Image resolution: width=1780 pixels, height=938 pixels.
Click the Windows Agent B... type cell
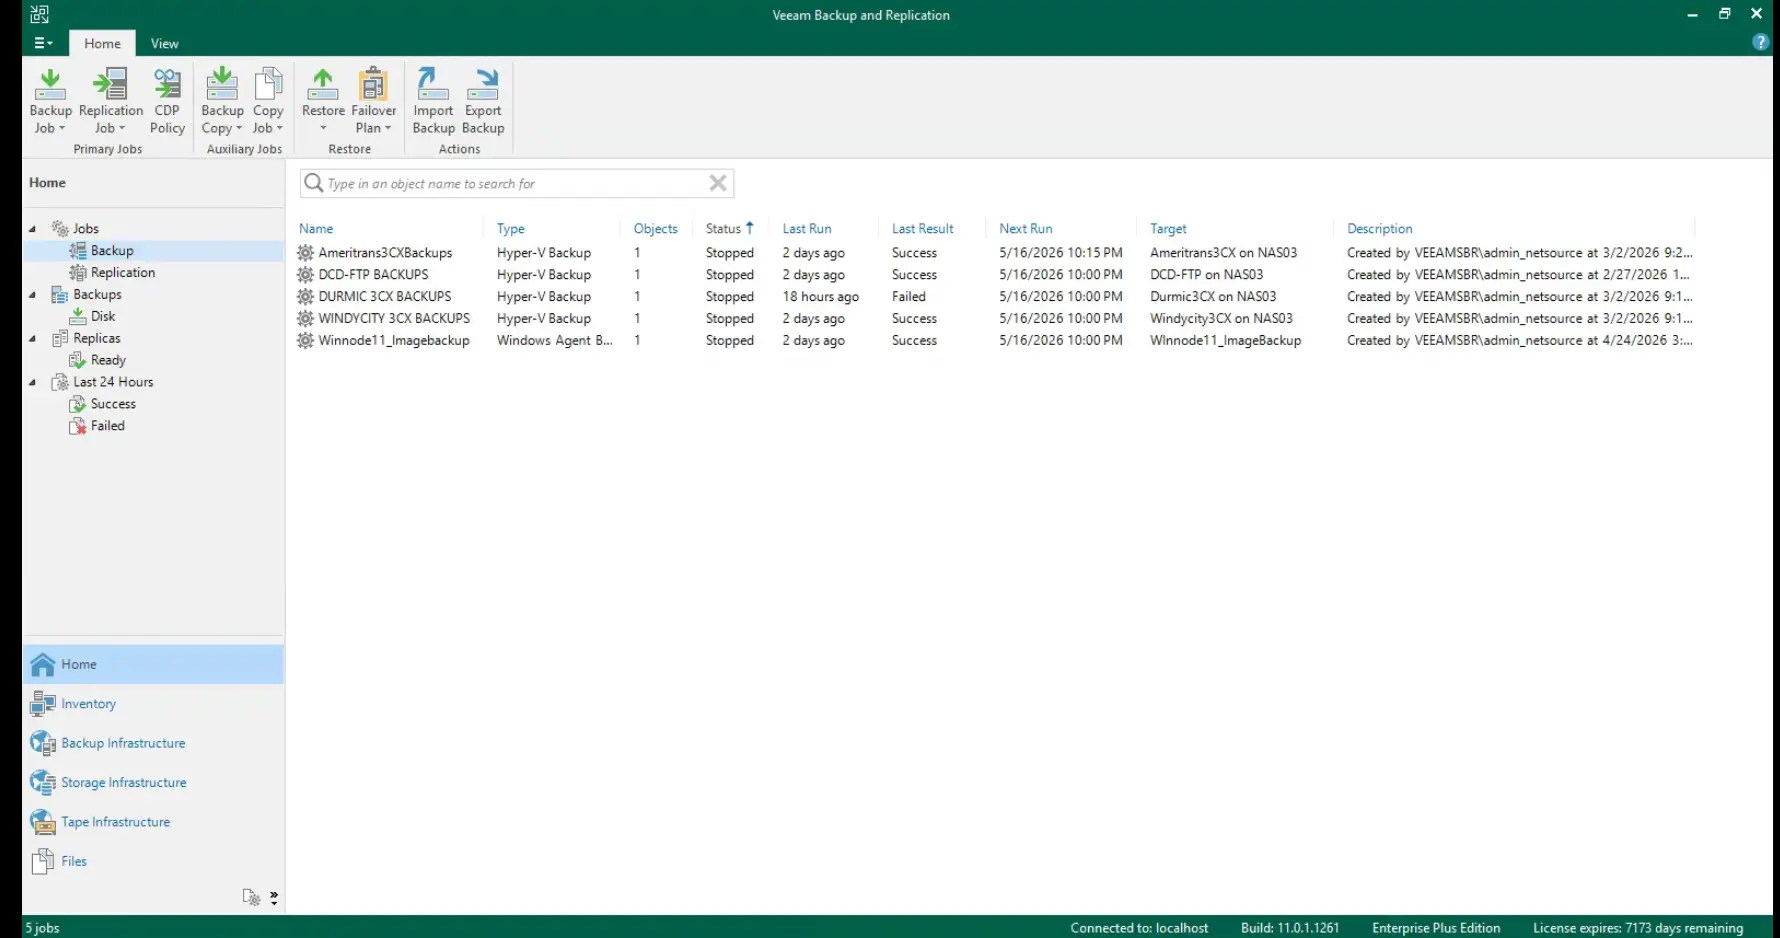[x=555, y=341]
